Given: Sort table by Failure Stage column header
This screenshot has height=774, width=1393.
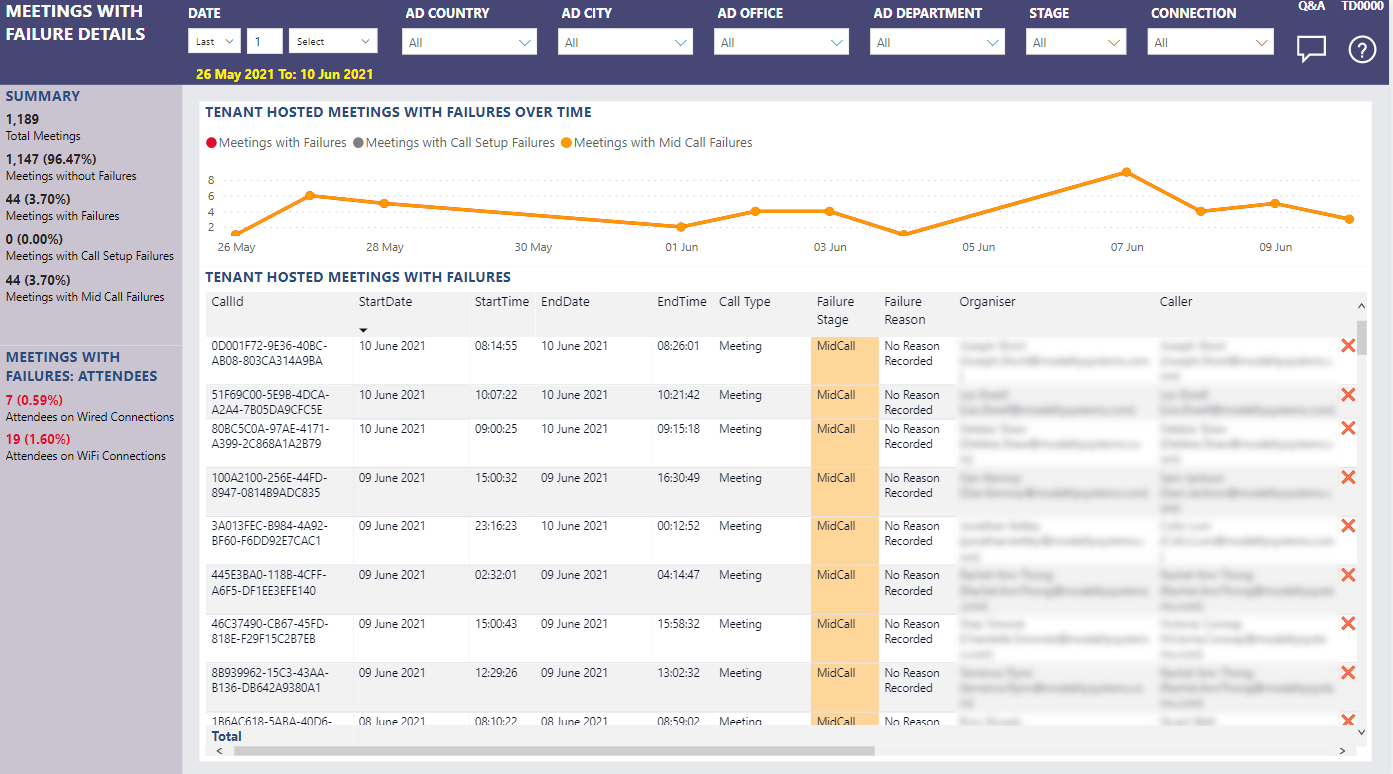Looking at the screenshot, I should point(836,310).
